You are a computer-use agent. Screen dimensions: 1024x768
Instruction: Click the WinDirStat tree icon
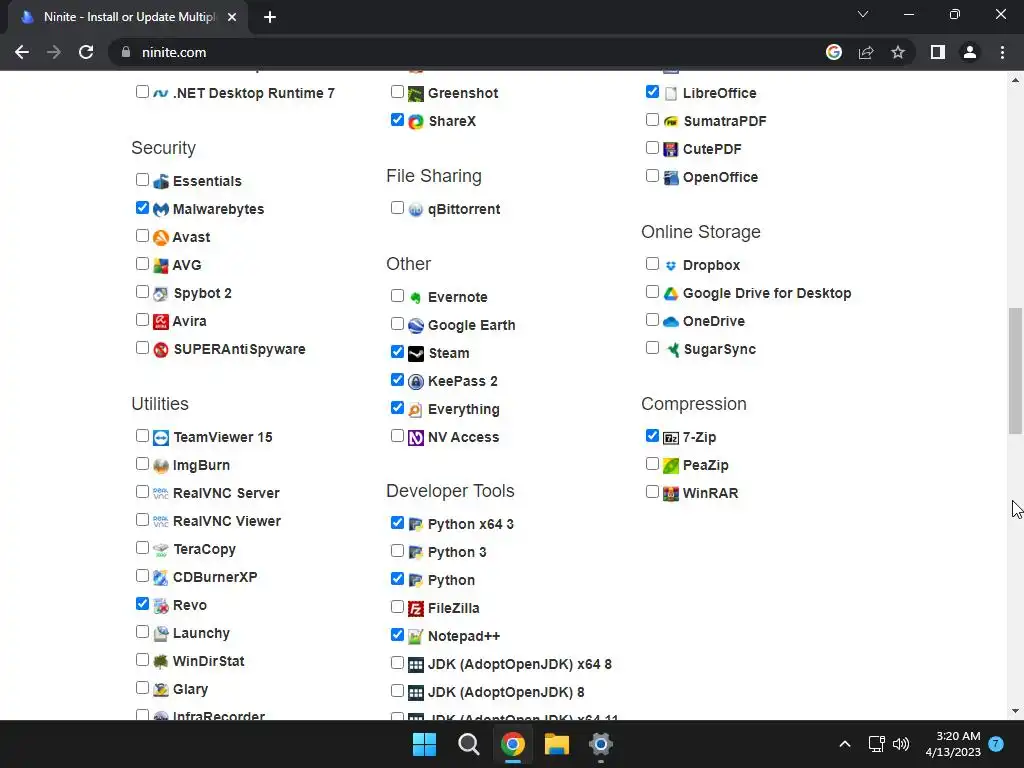click(x=161, y=662)
